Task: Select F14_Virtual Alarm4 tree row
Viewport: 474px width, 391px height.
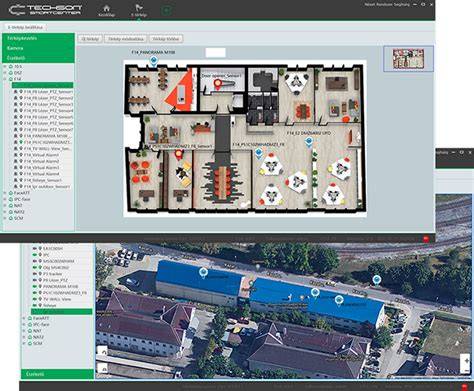Action: tap(43, 174)
